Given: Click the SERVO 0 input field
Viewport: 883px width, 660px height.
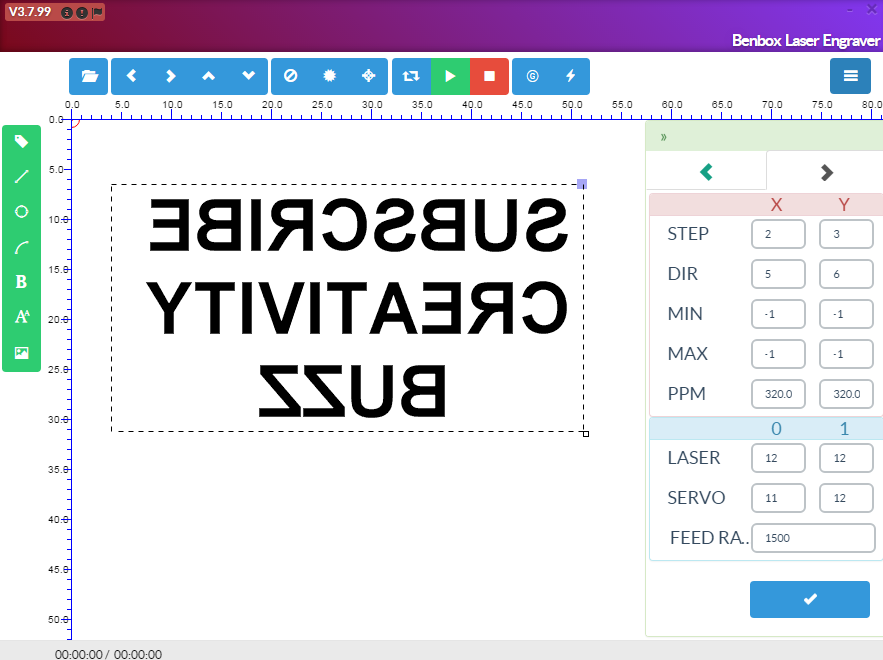Looking at the screenshot, I should (778, 498).
